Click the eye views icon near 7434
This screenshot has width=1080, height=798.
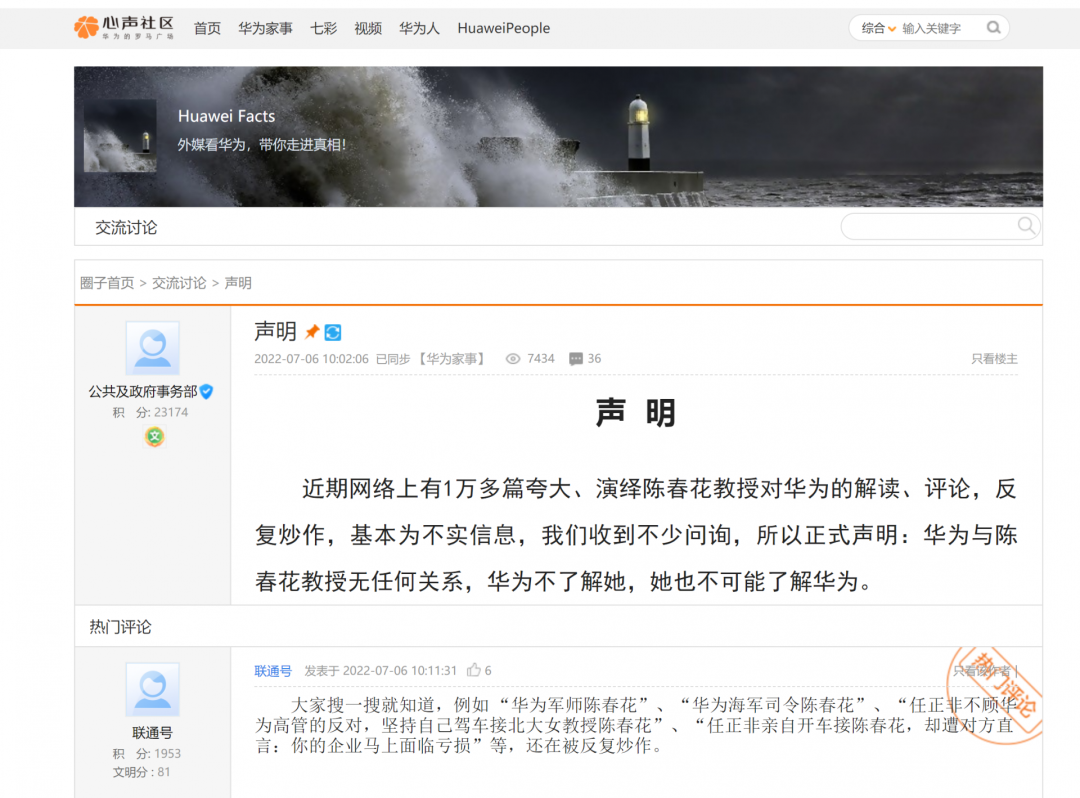click(x=512, y=359)
